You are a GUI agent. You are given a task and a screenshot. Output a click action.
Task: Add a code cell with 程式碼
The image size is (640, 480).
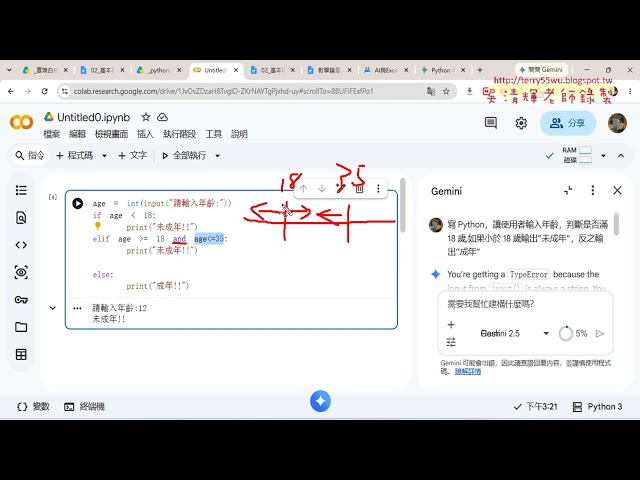coord(74,156)
